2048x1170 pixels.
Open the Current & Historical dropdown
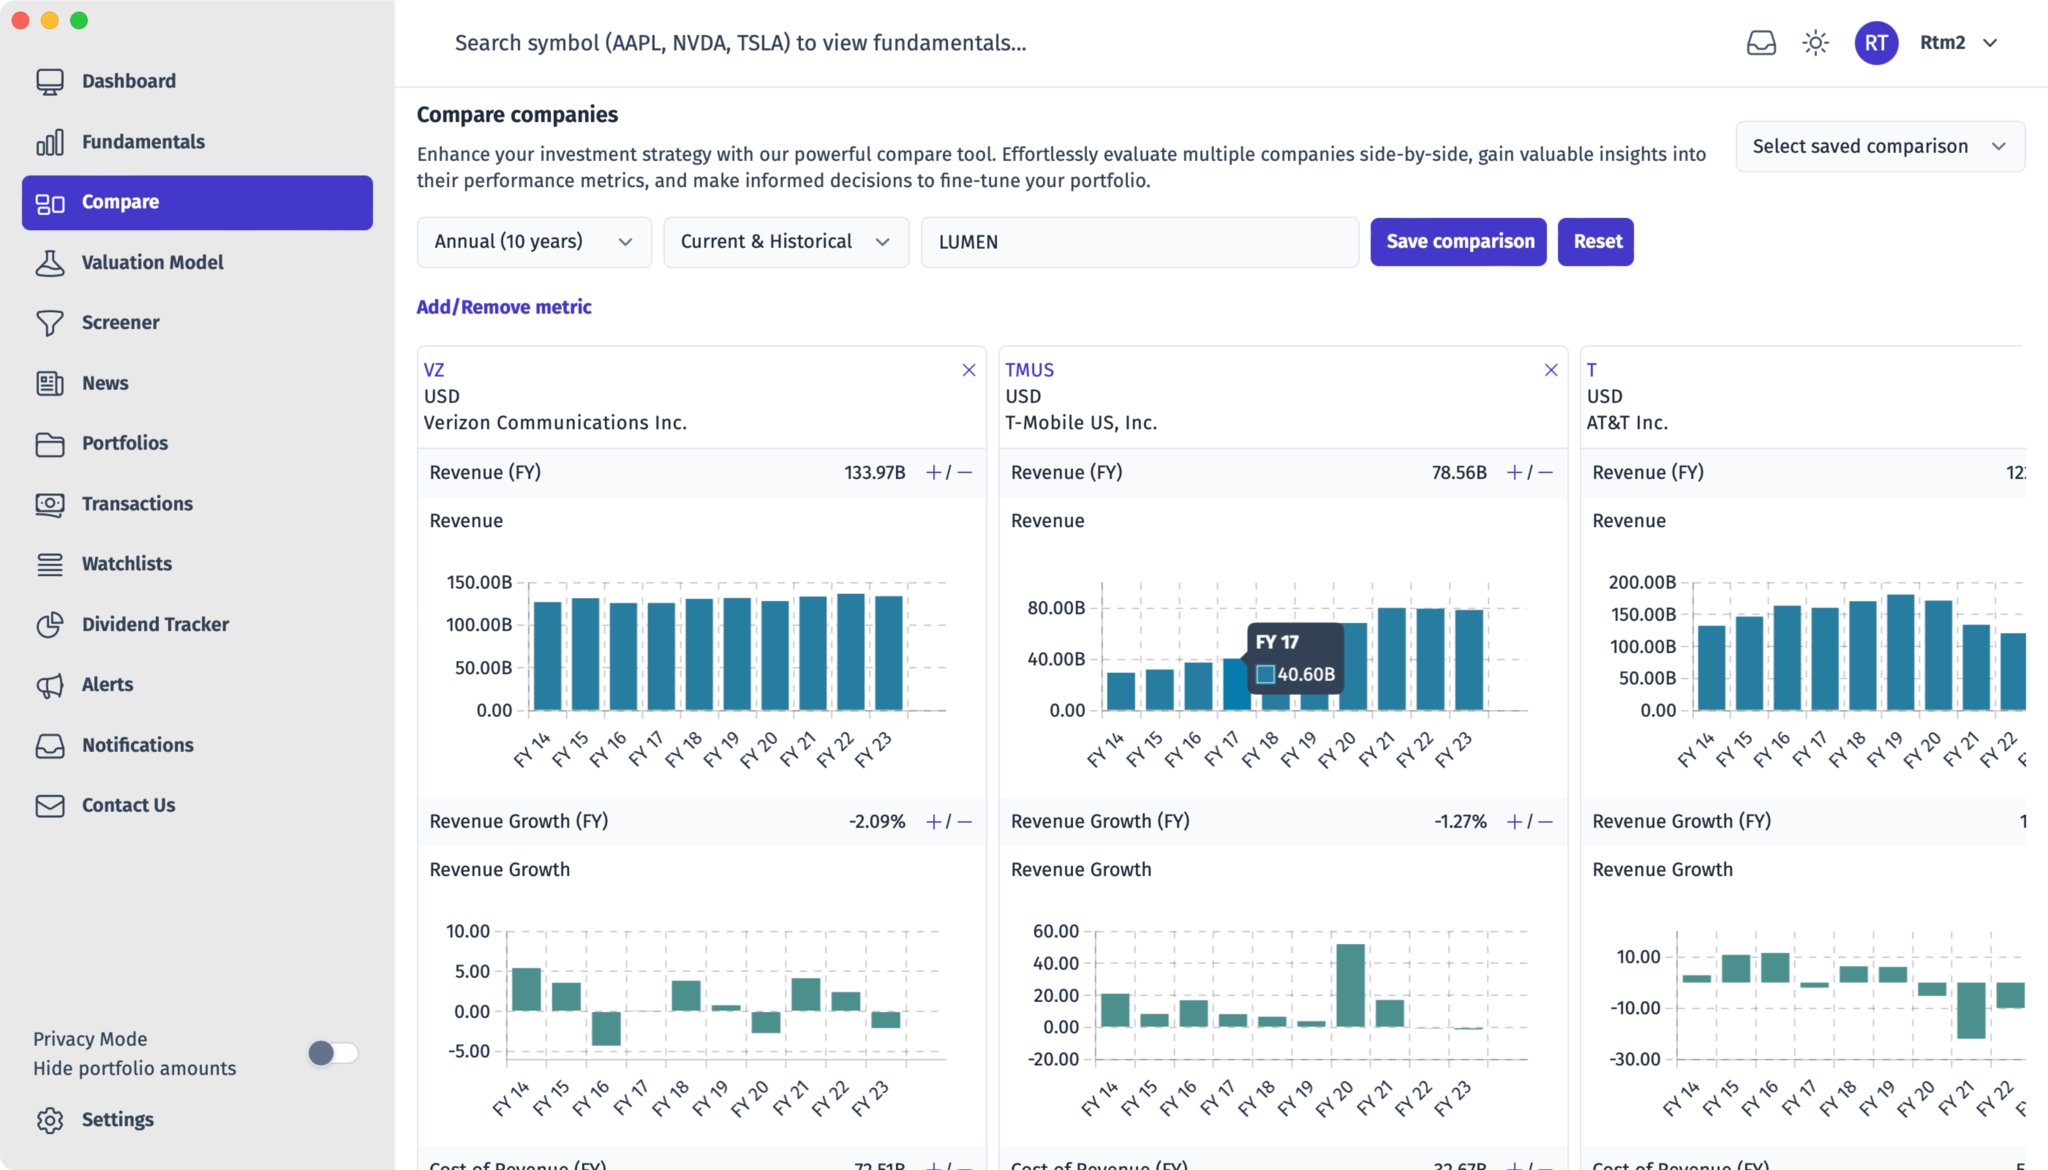[786, 242]
